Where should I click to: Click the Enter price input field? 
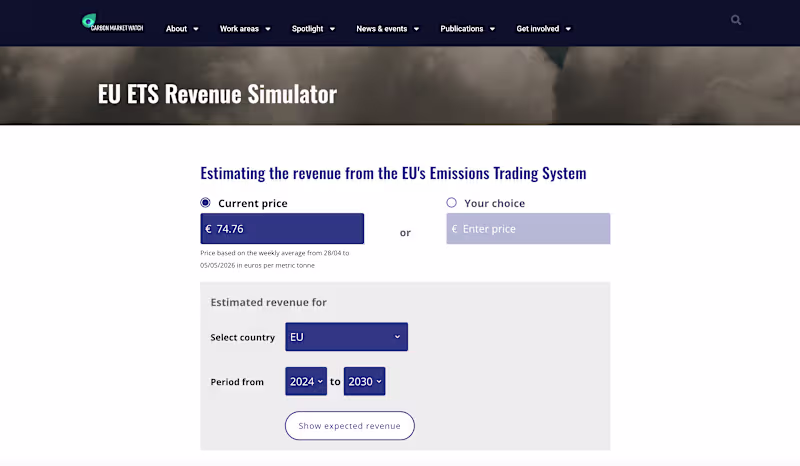point(528,229)
